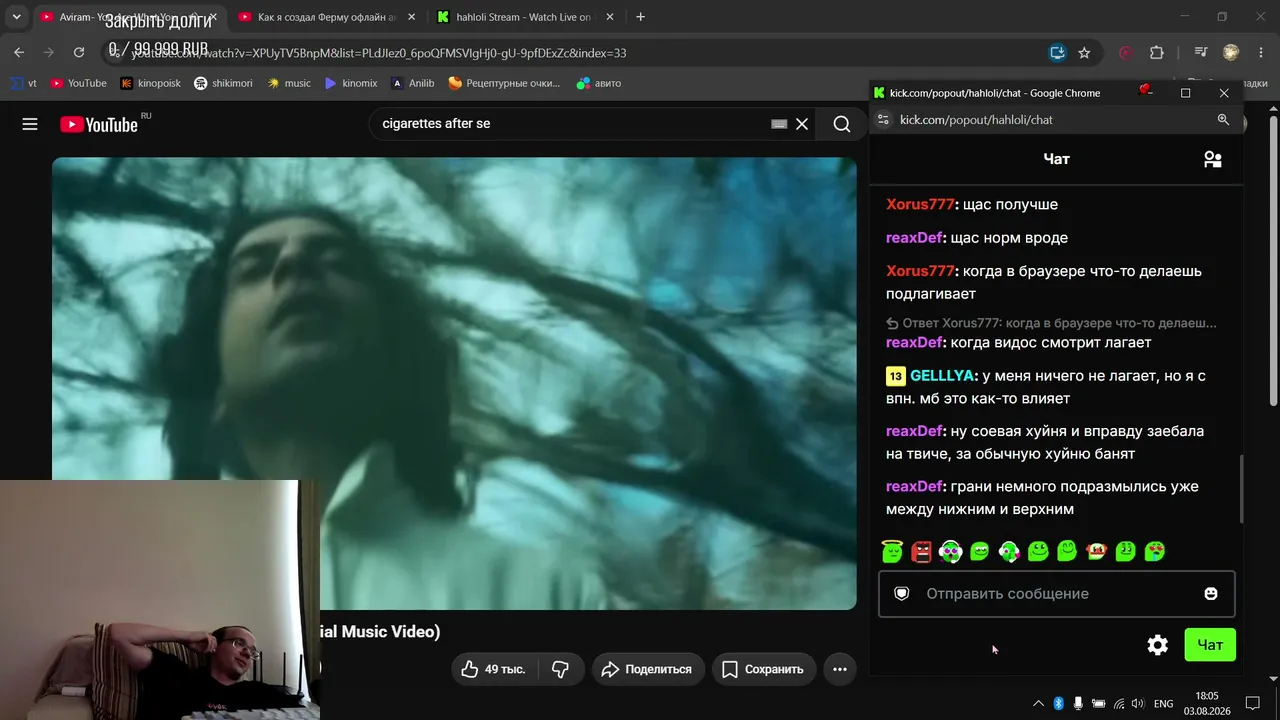Dislike the YouTube video

pos(560,669)
